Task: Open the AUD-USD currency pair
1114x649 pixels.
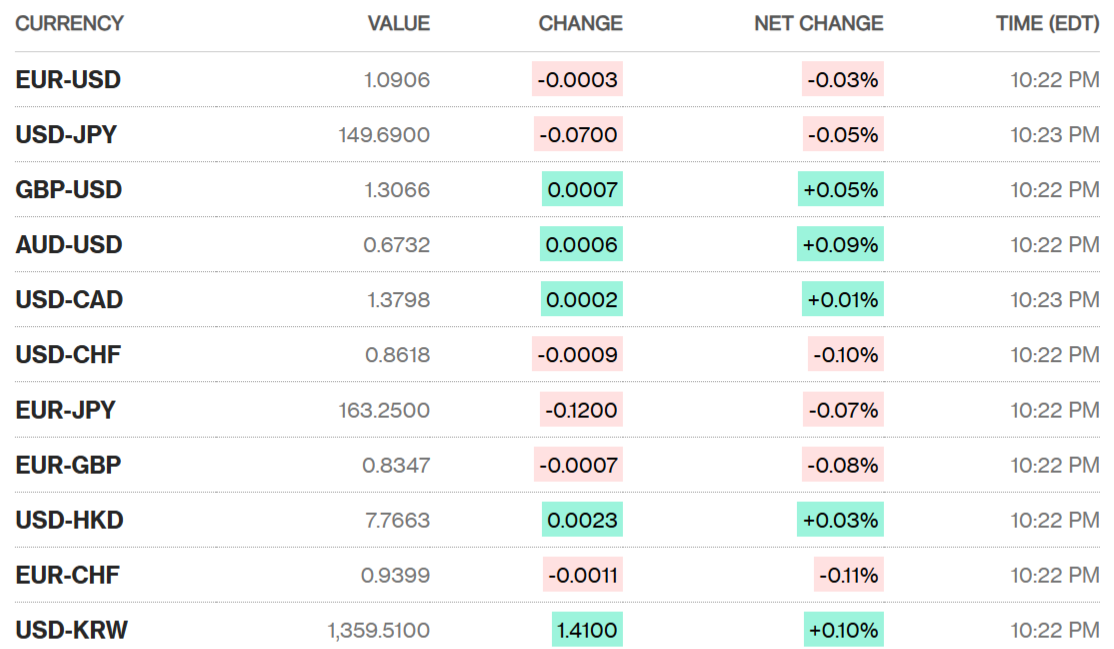Action: click(69, 245)
